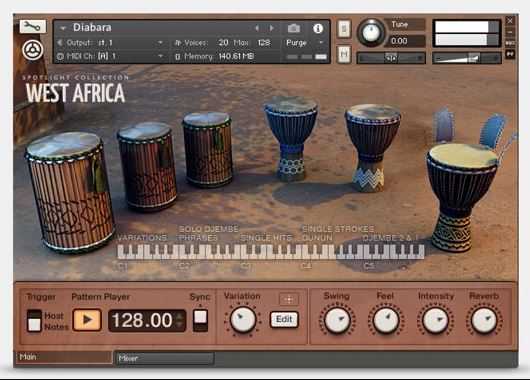Click the Memory 140.61 MB readout

tap(236, 56)
